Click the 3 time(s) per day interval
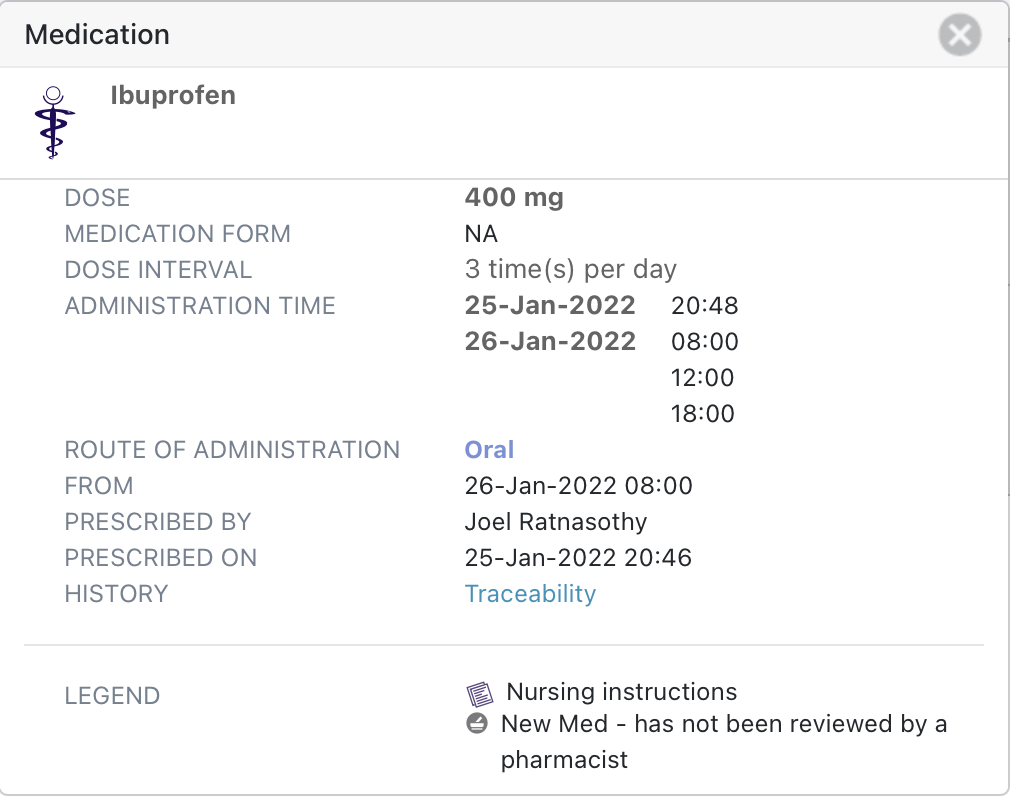 (x=570, y=270)
